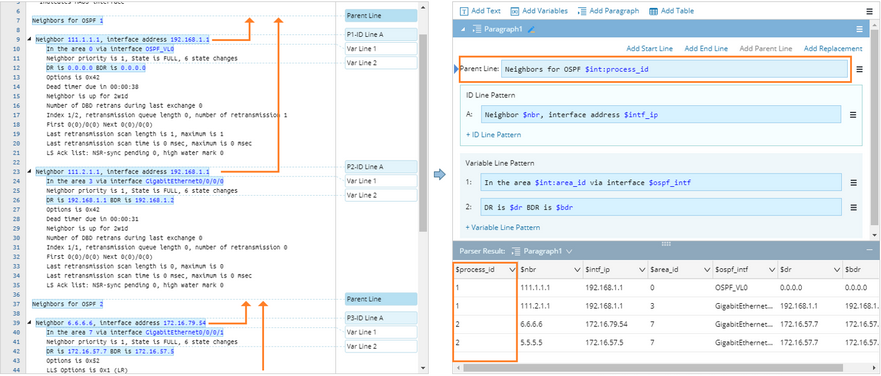Image resolution: width=881 pixels, height=376 pixels.
Task: Open the Parser Result Paragraph1 selector
Action: pos(542,251)
